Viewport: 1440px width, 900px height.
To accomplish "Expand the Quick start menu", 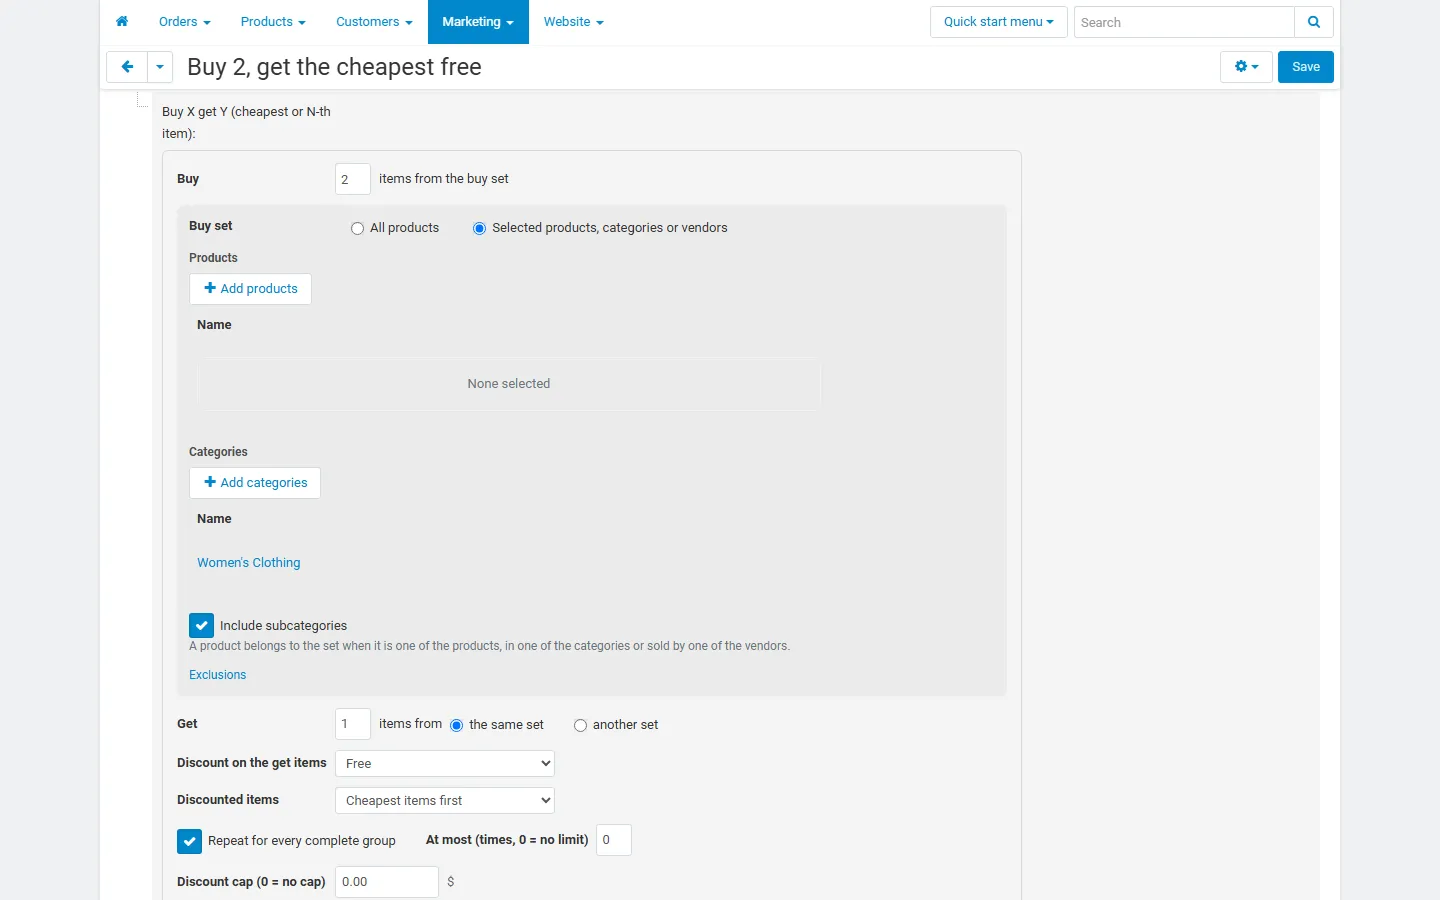I will pos(998,22).
